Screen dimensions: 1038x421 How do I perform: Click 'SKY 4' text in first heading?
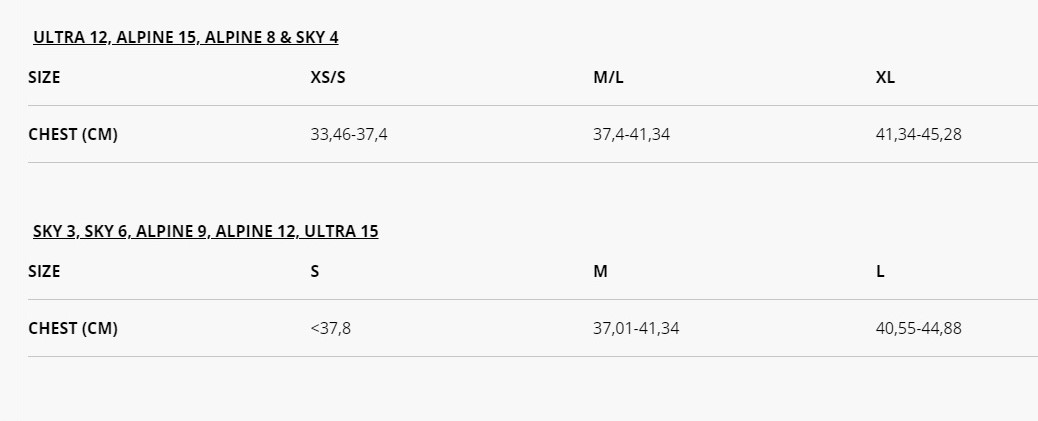[x=317, y=38]
